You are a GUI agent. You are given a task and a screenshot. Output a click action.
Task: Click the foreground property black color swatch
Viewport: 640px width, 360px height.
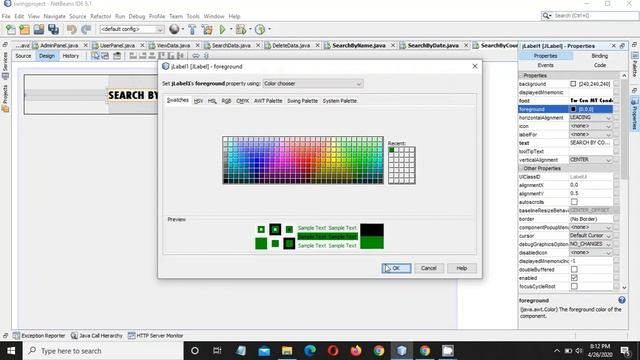coord(573,109)
